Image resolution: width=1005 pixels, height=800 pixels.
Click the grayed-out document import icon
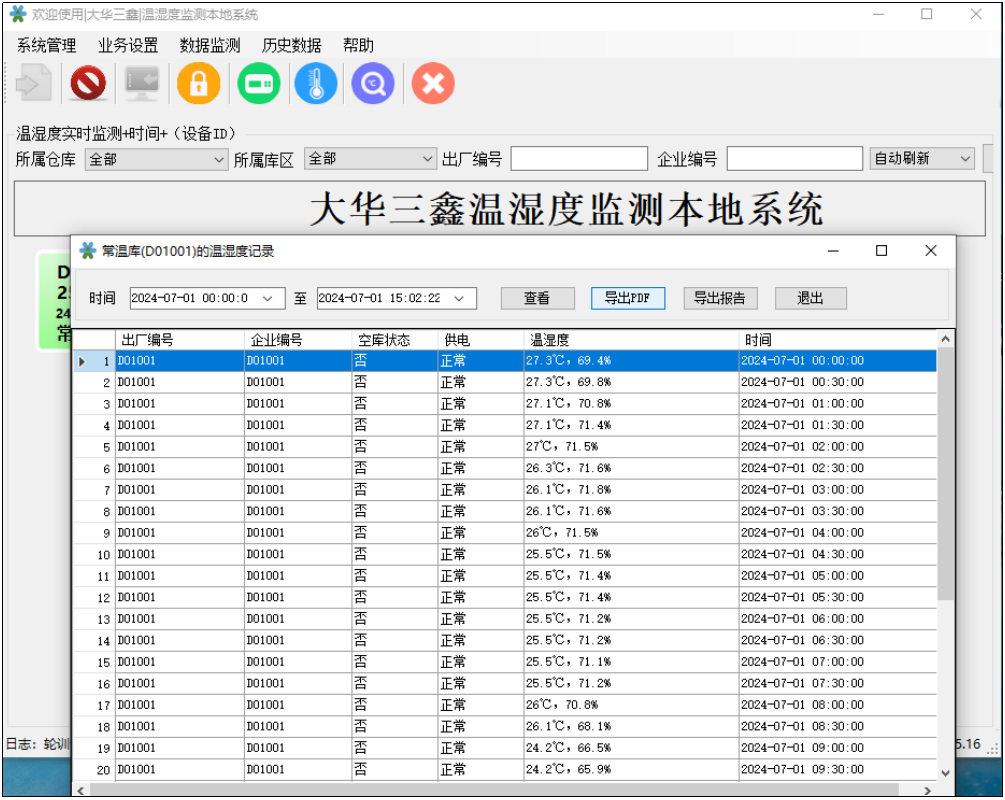[34, 84]
